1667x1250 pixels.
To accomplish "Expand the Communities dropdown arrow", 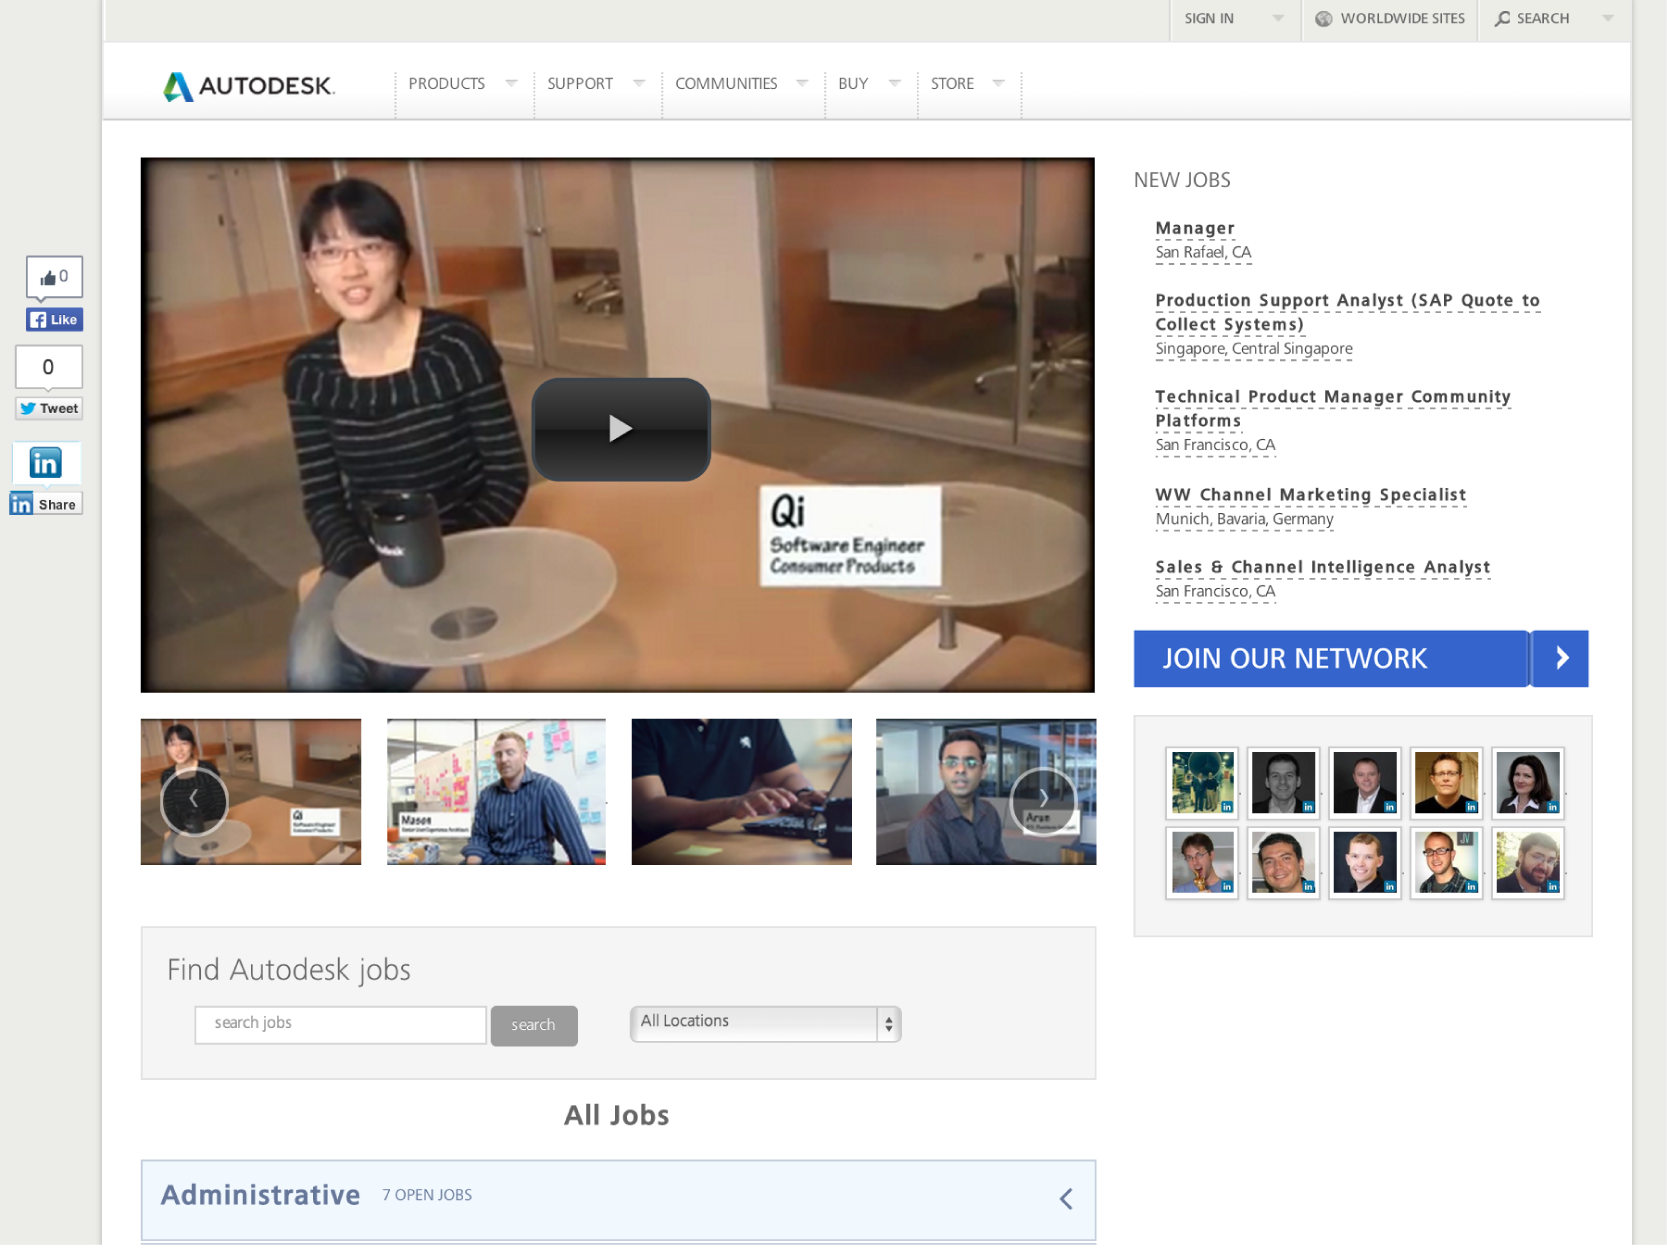I will coord(802,83).
